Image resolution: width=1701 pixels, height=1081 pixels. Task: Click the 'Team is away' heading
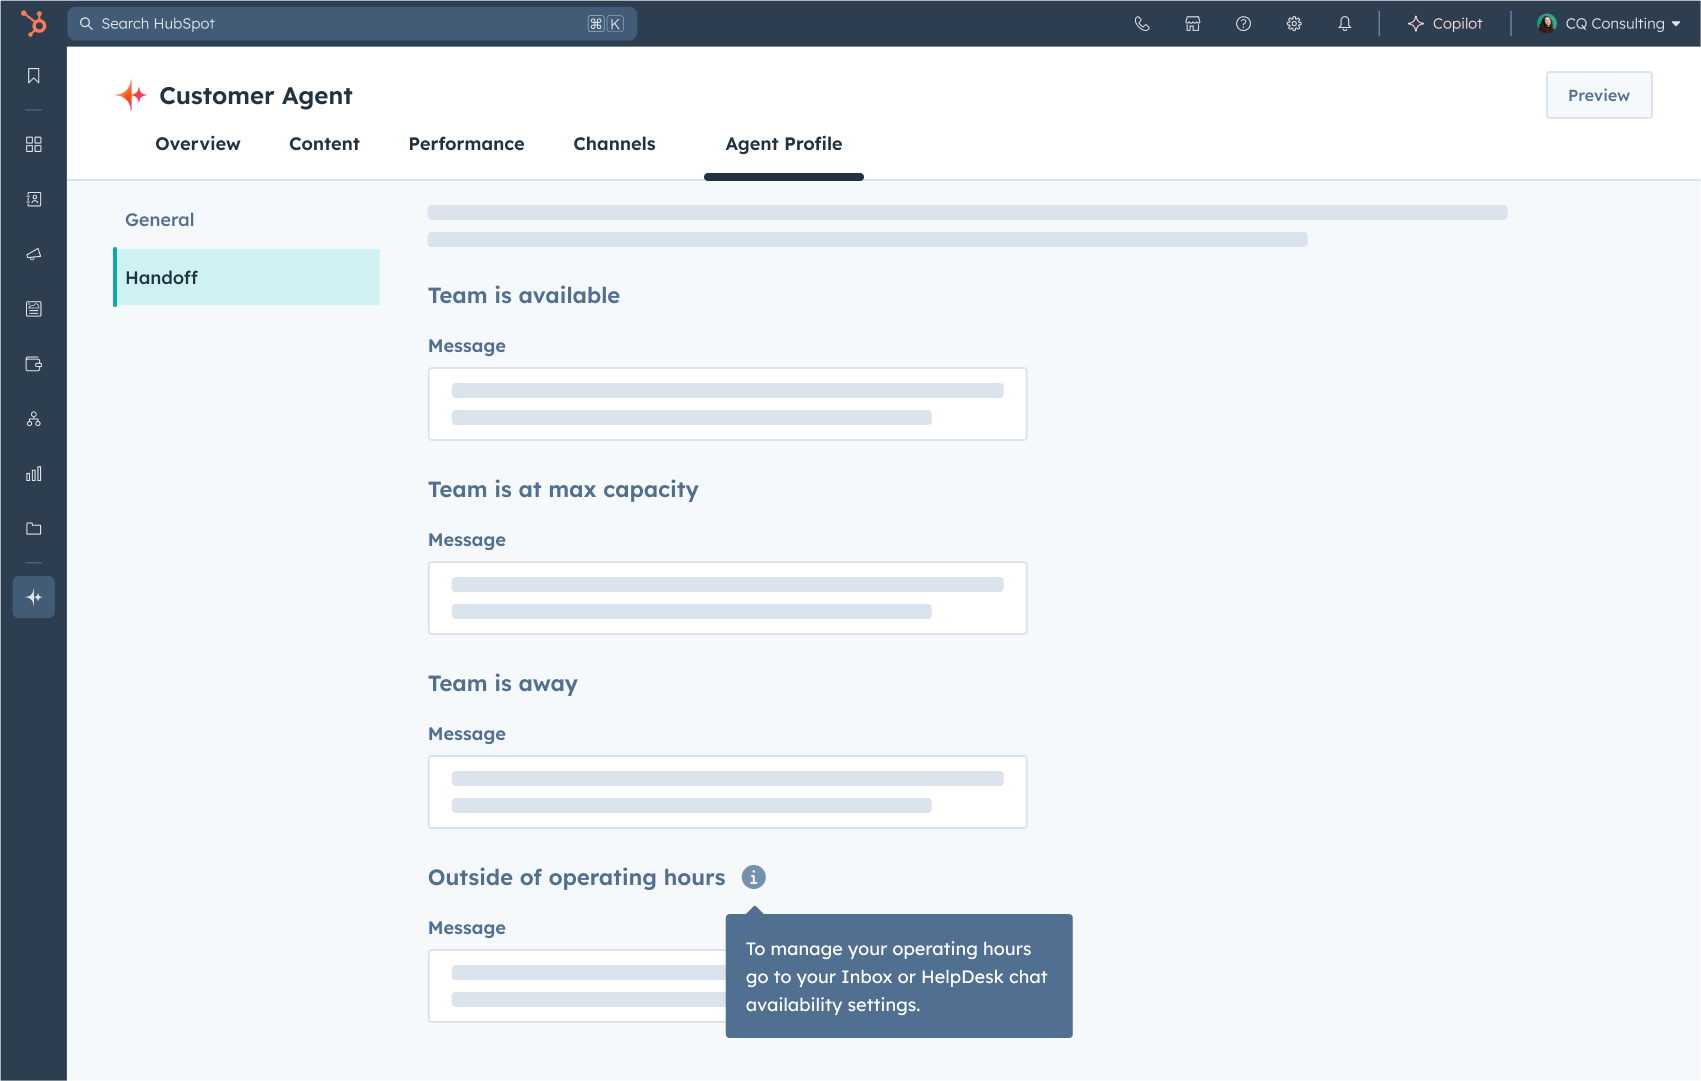coord(503,683)
